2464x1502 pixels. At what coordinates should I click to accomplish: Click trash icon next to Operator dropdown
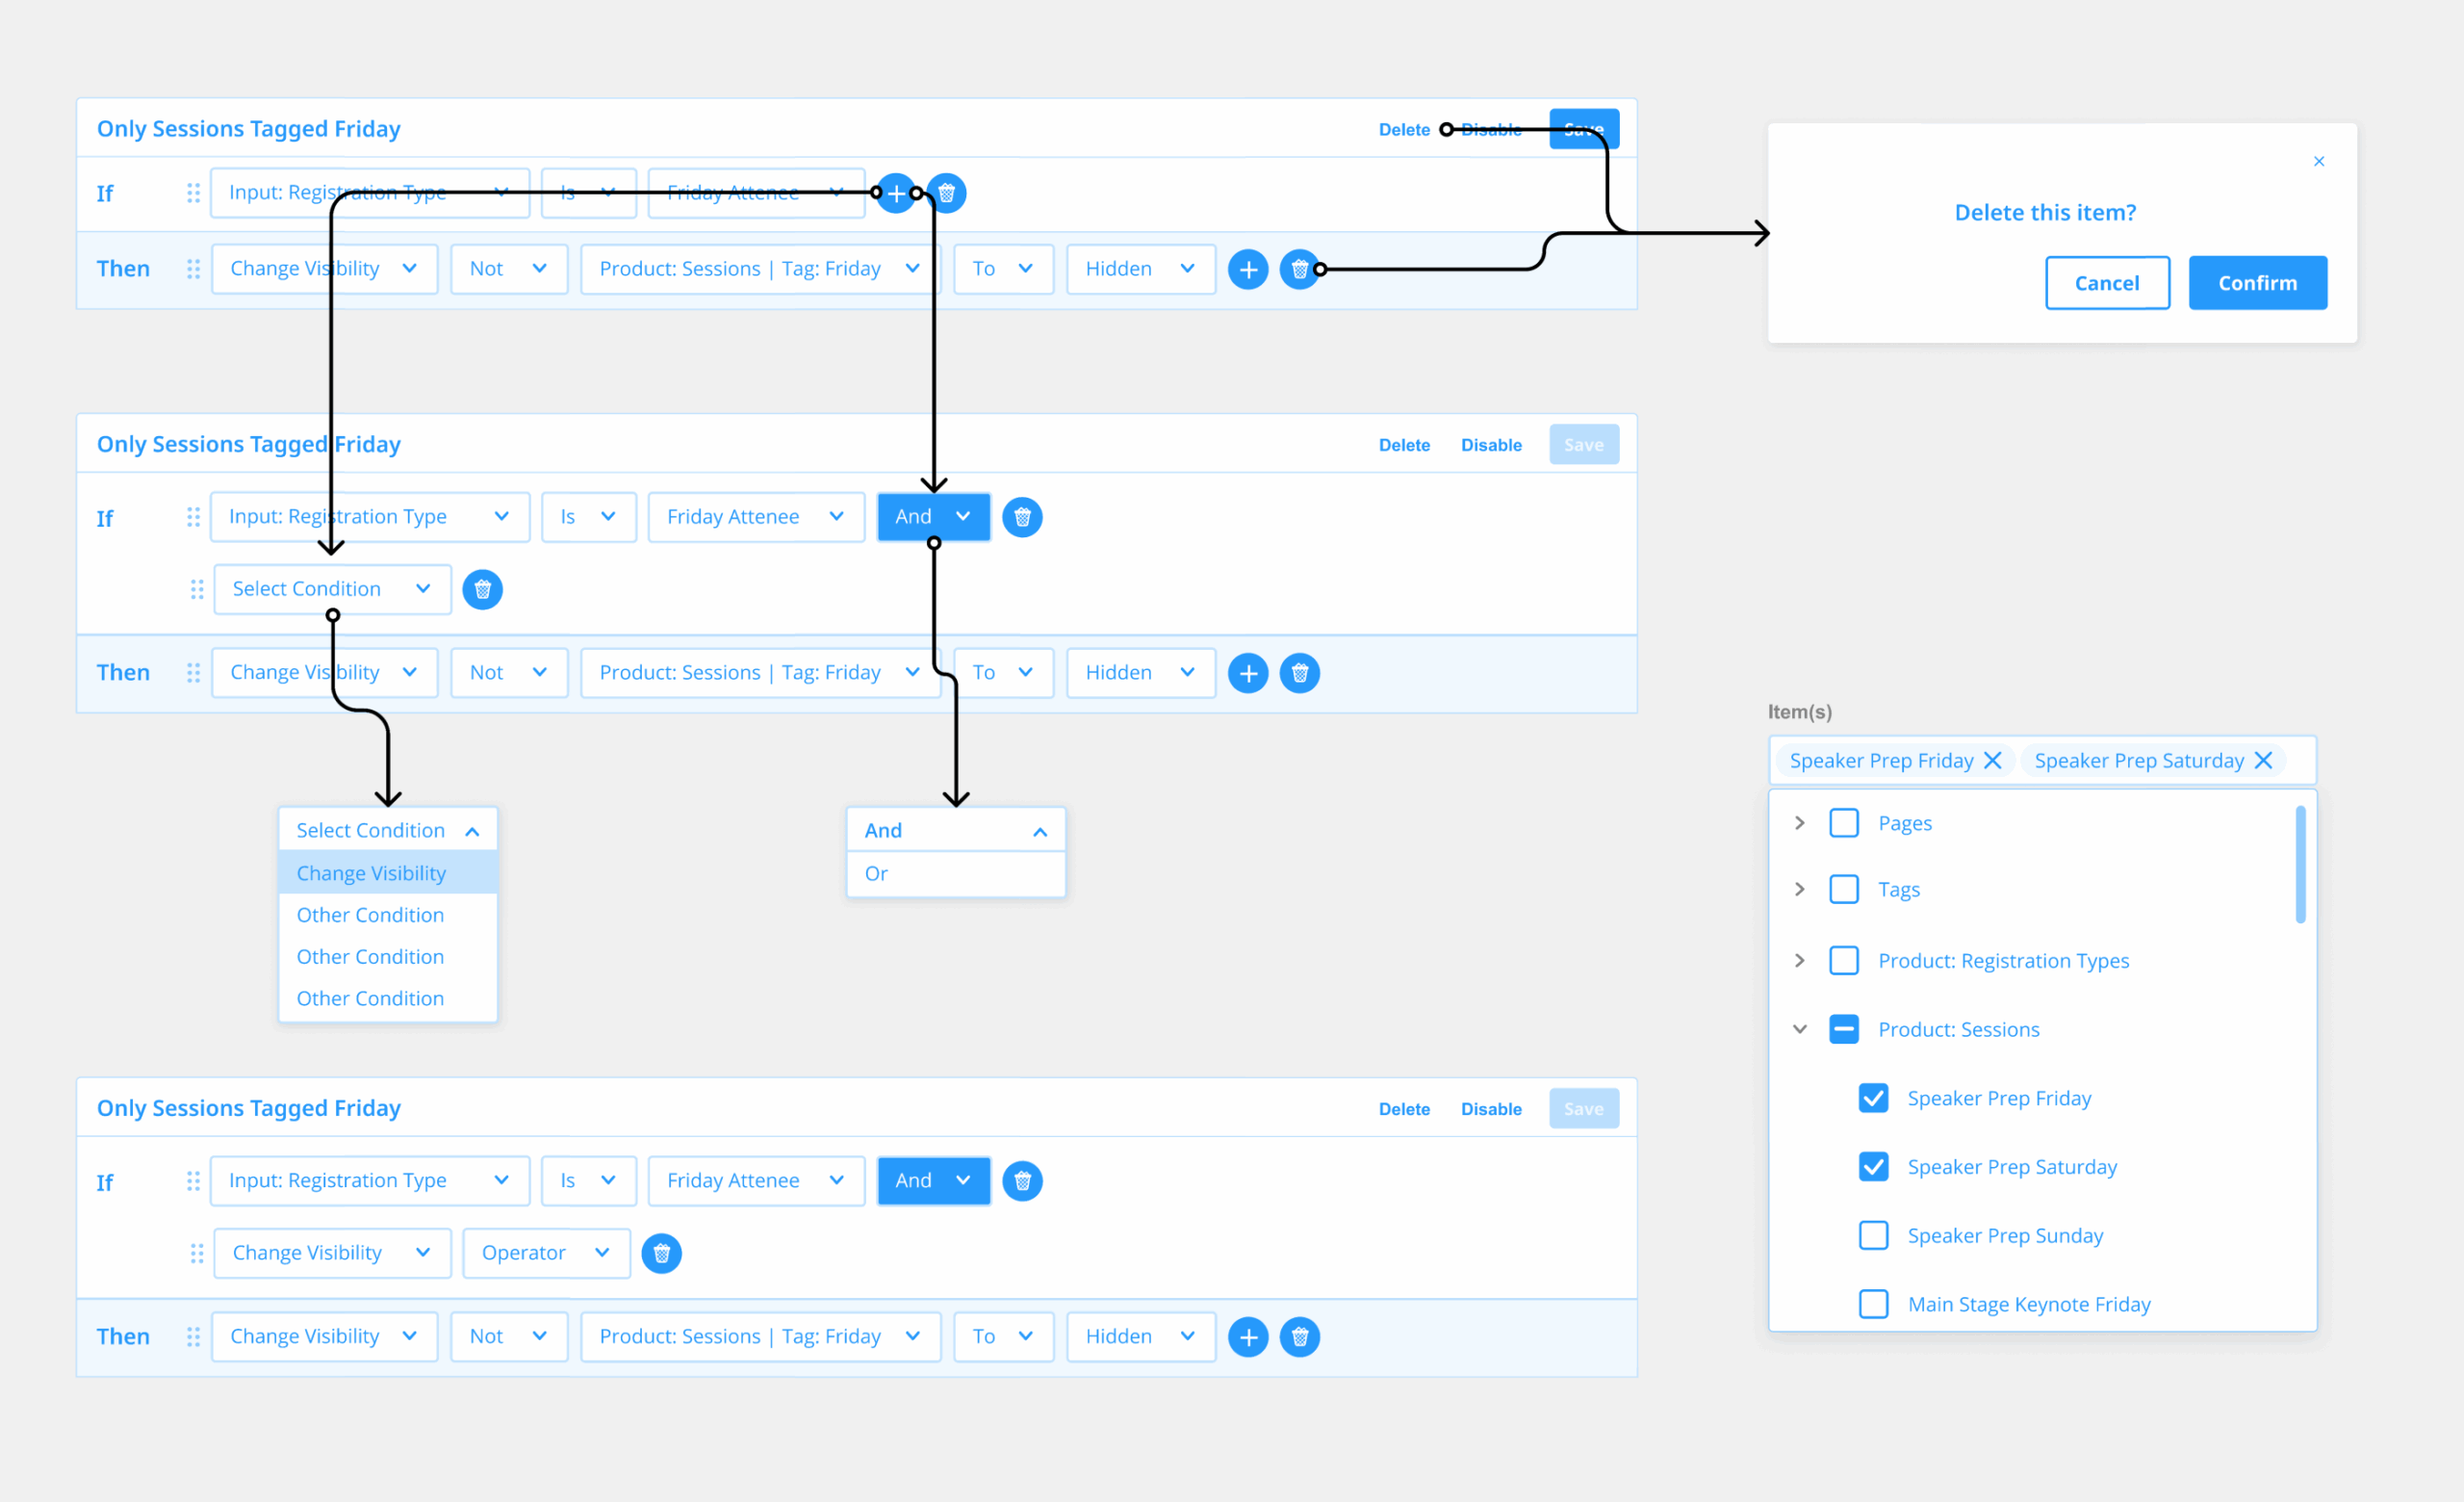(x=661, y=1253)
